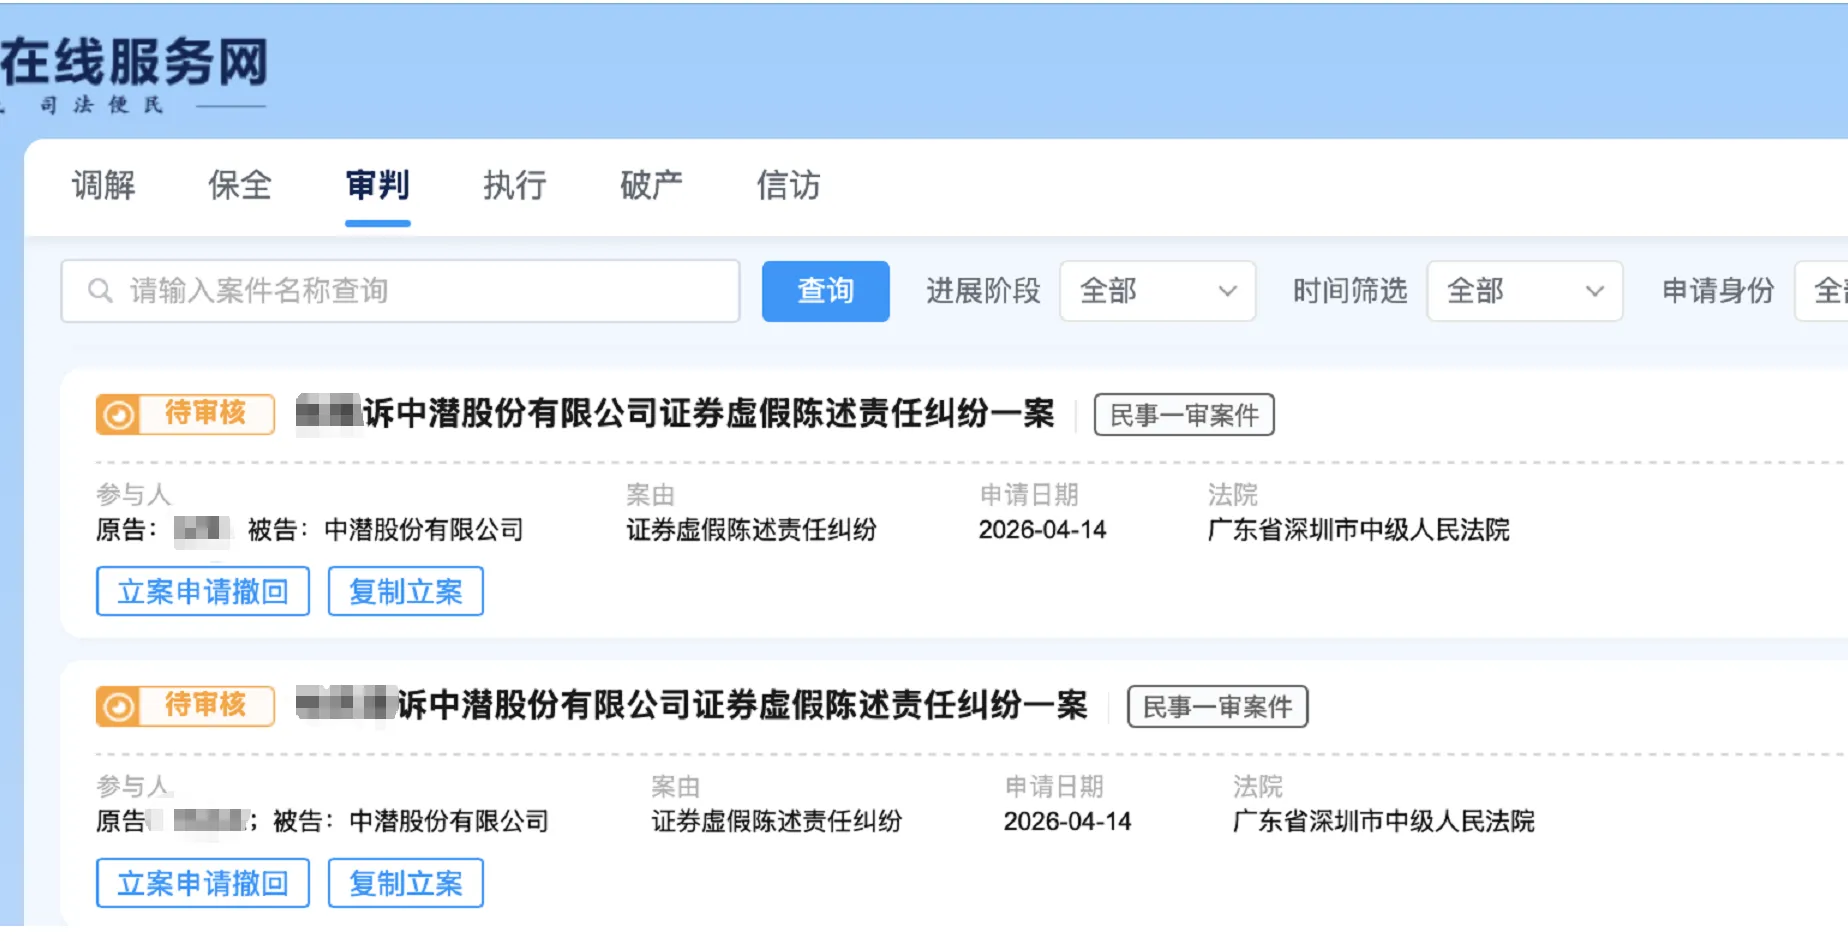Click 民事一审案件 tag on second case
This screenshot has height=941, width=1848.
click(1217, 707)
